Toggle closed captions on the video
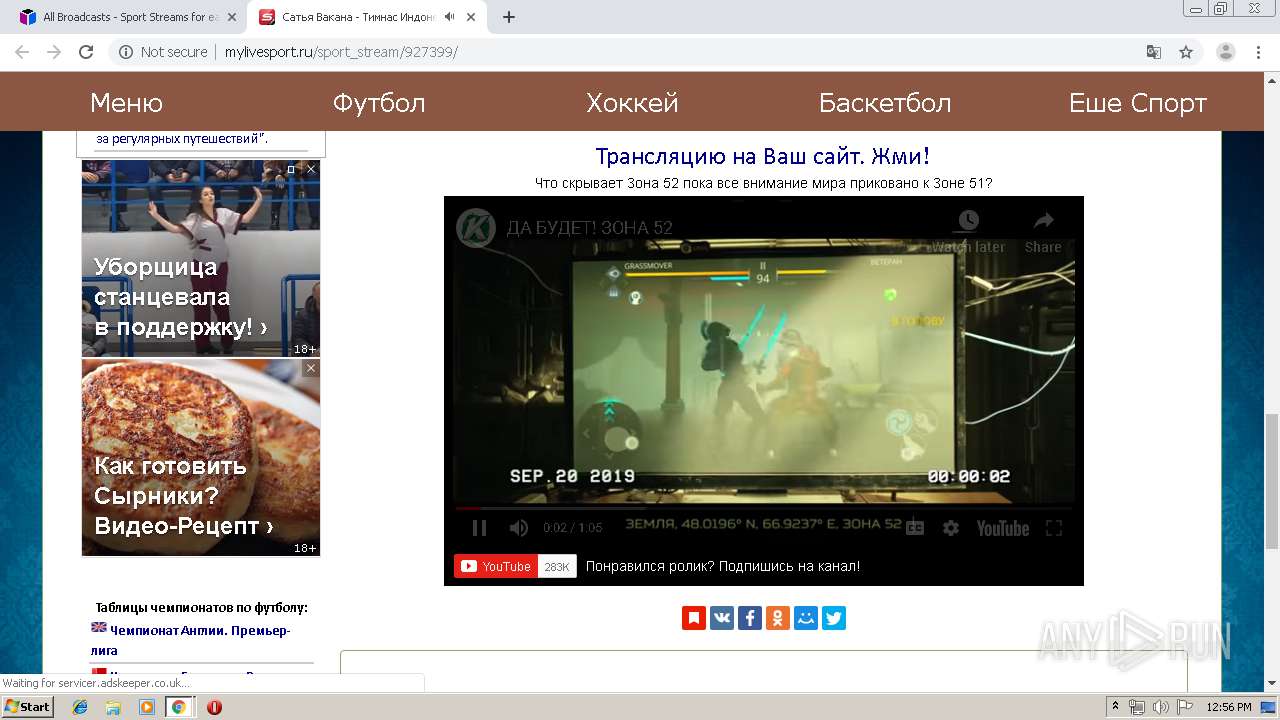 coord(915,528)
